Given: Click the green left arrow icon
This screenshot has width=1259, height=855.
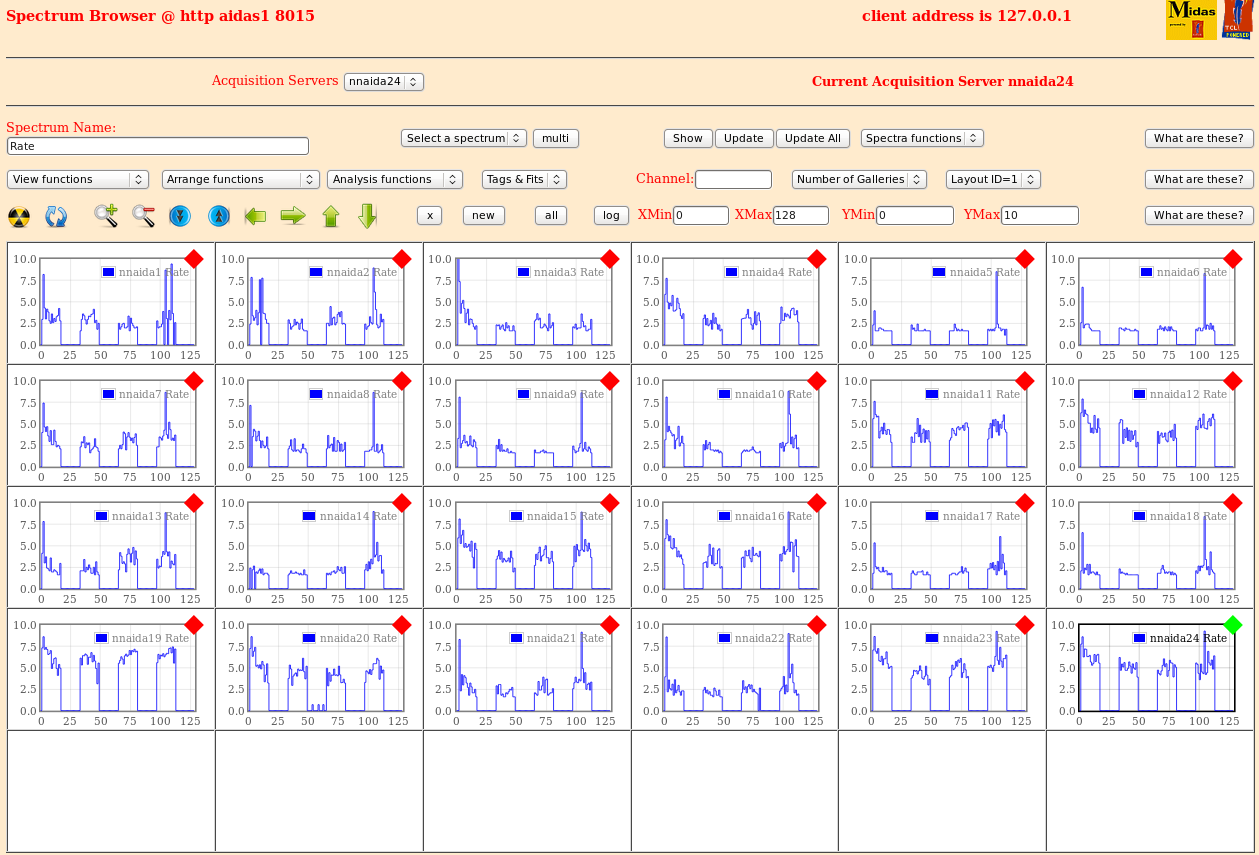Looking at the screenshot, I should [255, 215].
